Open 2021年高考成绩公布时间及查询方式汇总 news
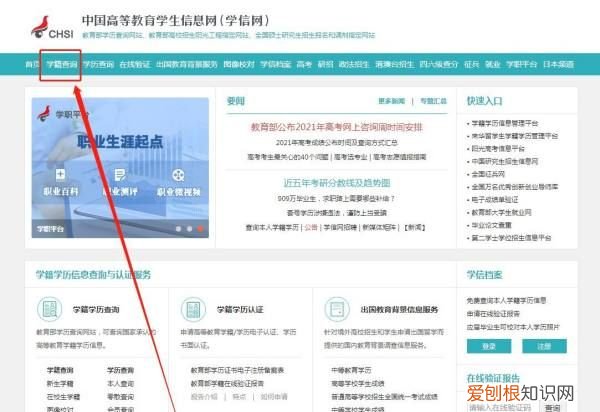 pyautogui.click(x=337, y=143)
